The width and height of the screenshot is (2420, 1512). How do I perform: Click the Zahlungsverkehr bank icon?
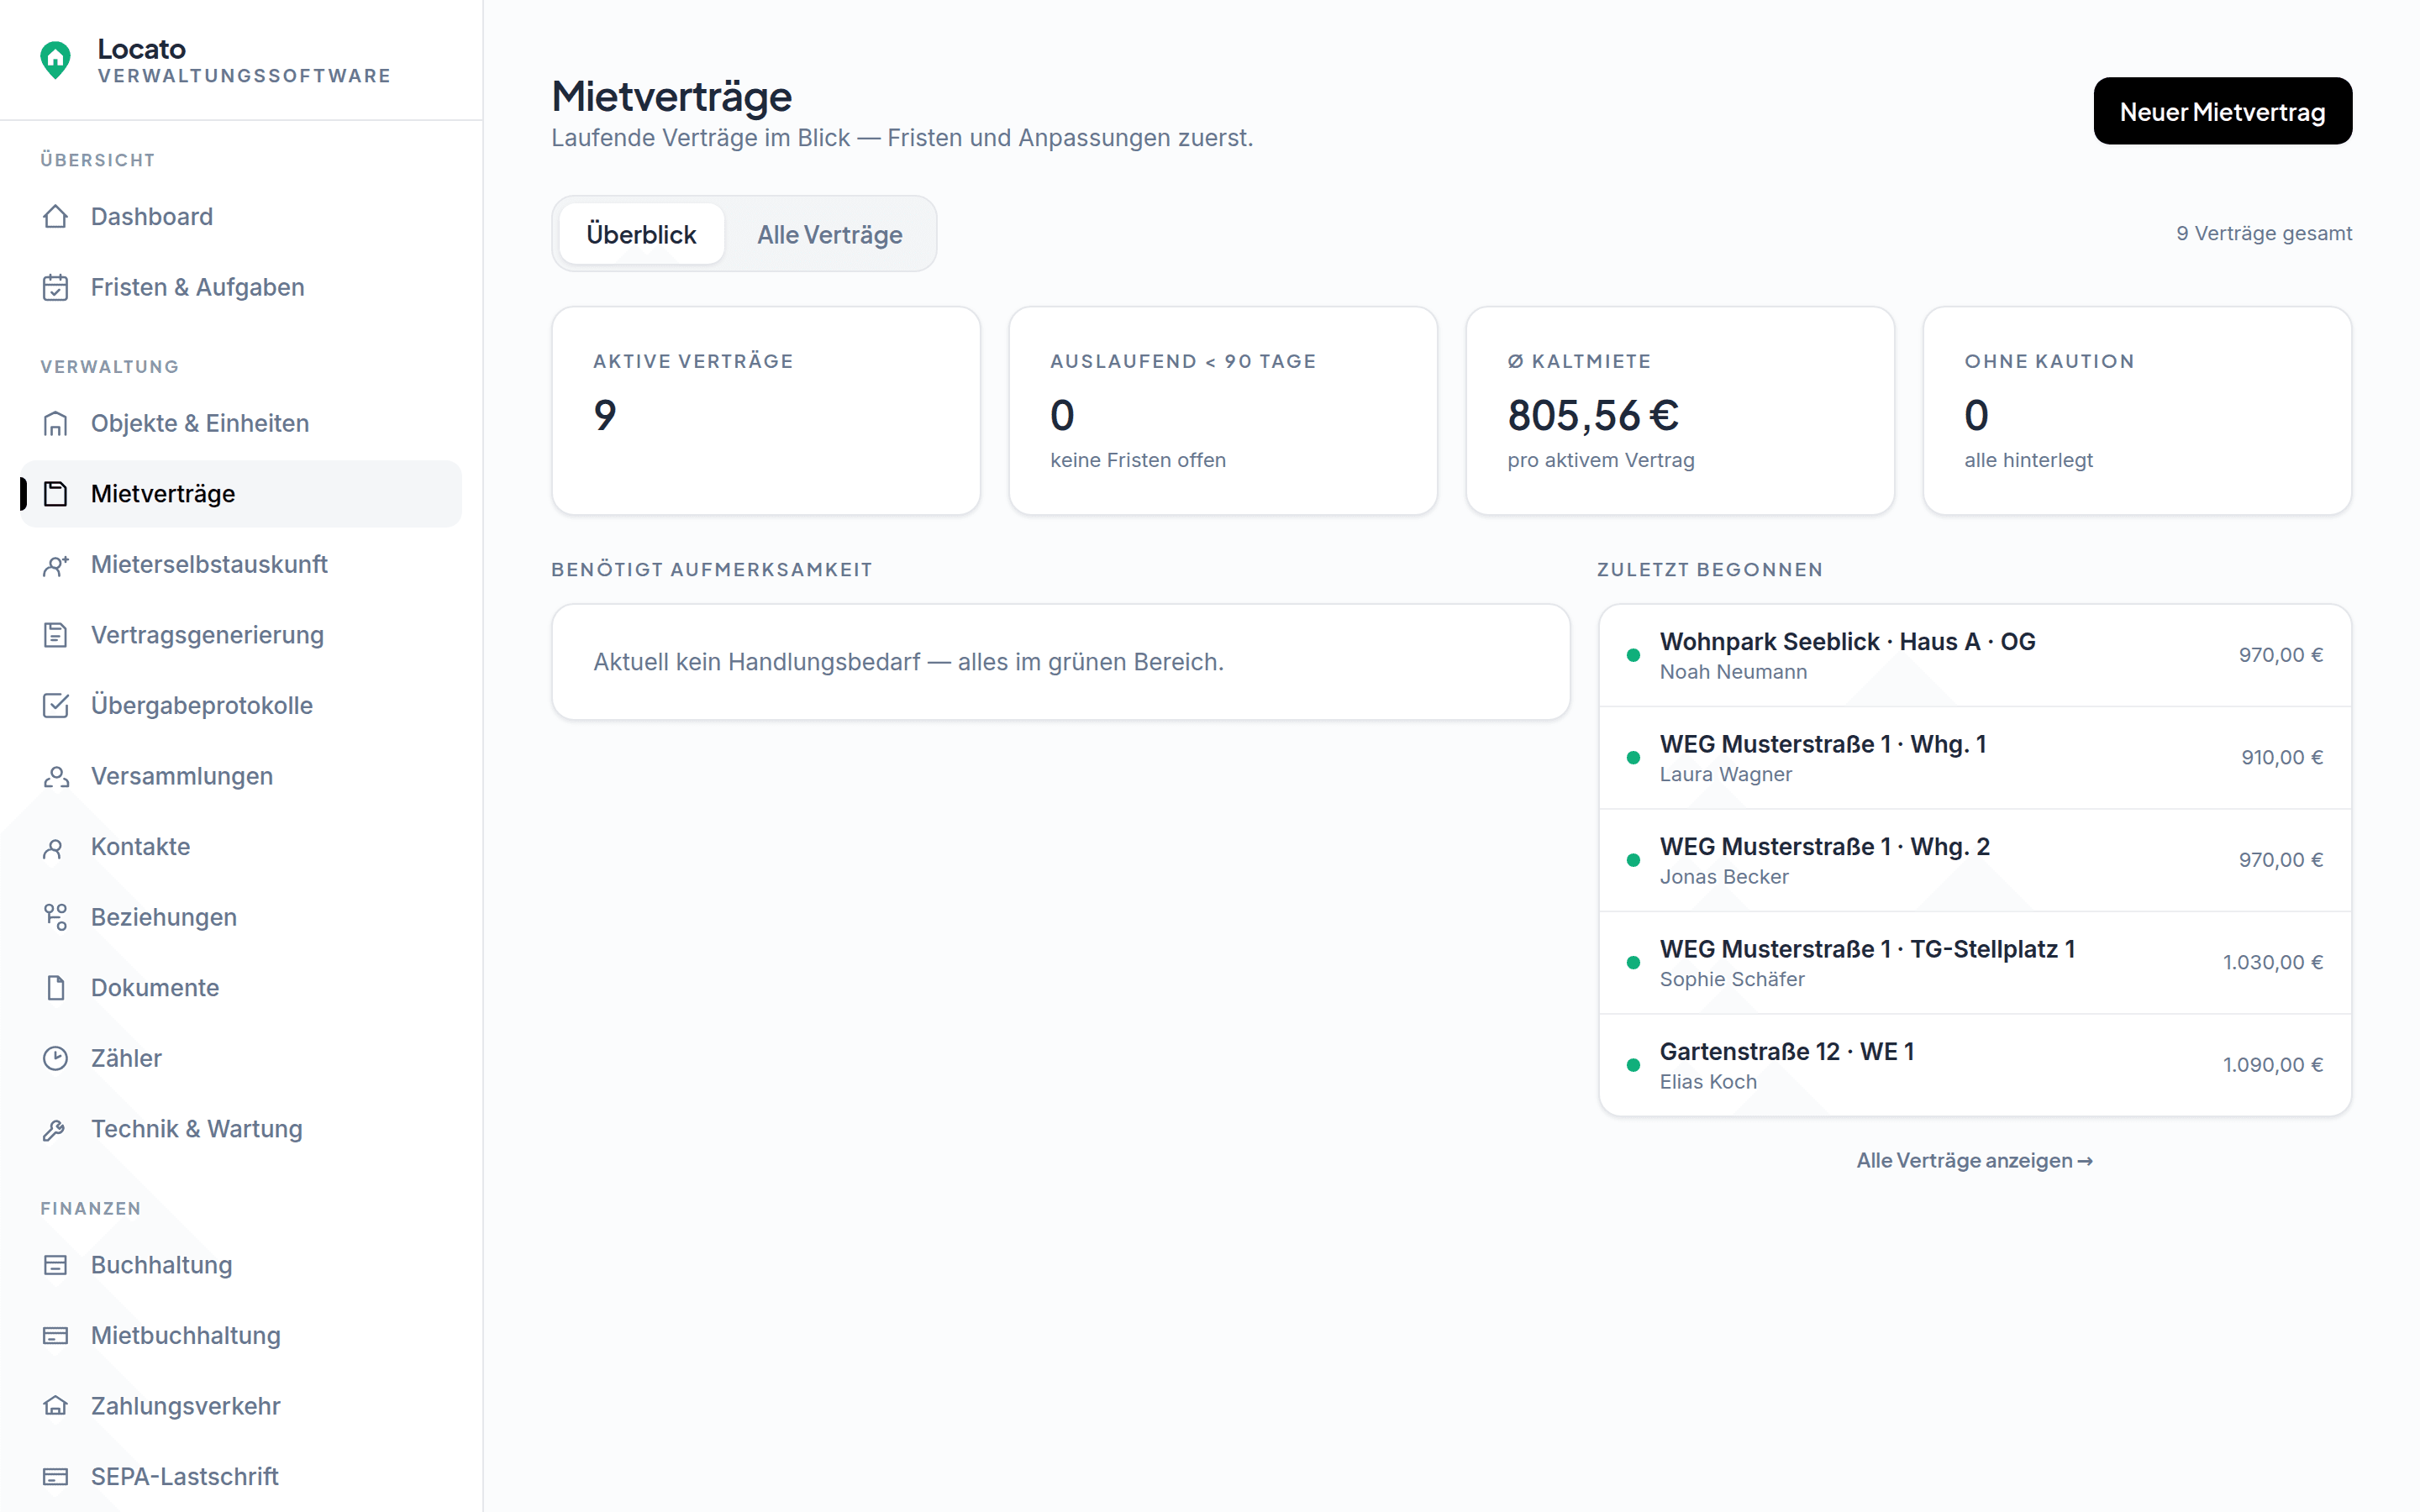tap(55, 1406)
